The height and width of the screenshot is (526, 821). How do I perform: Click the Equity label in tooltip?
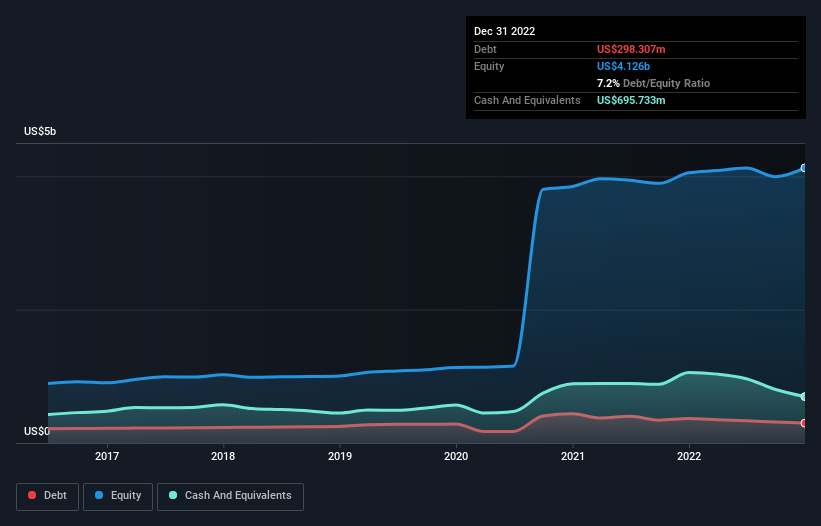489,66
